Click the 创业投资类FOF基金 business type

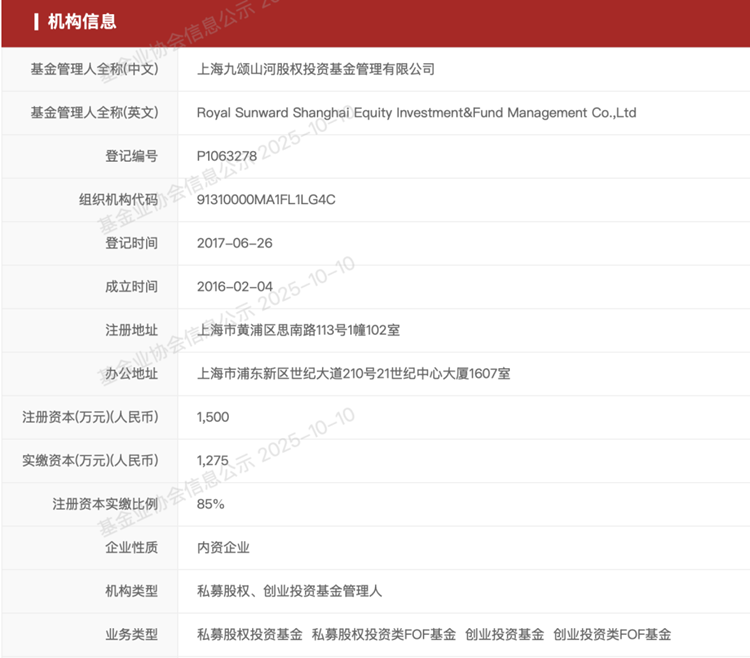(611, 635)
